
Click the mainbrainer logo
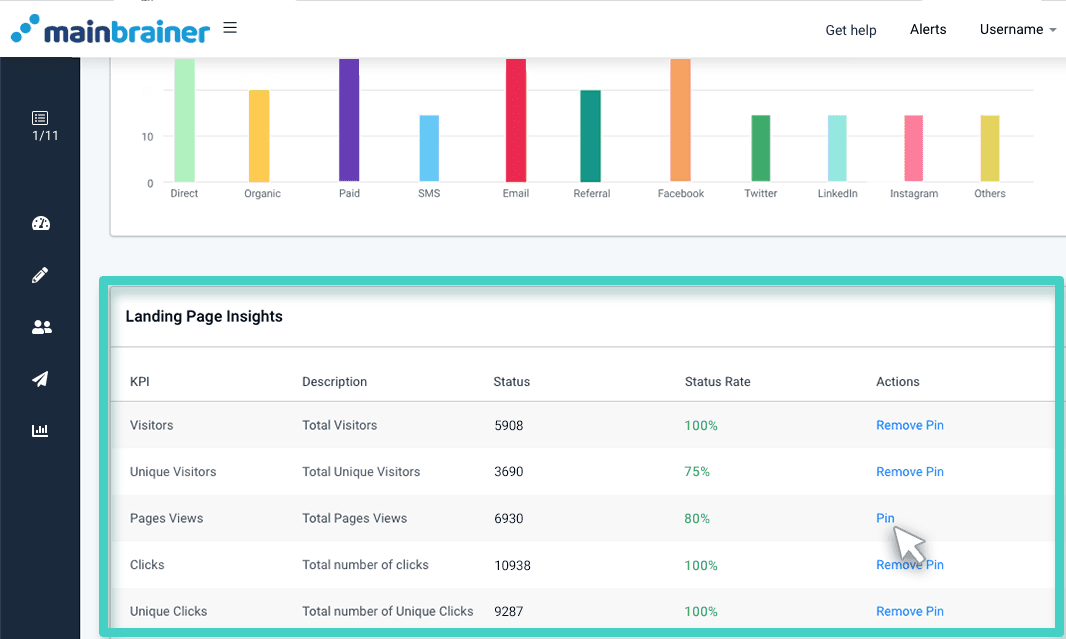110,29
